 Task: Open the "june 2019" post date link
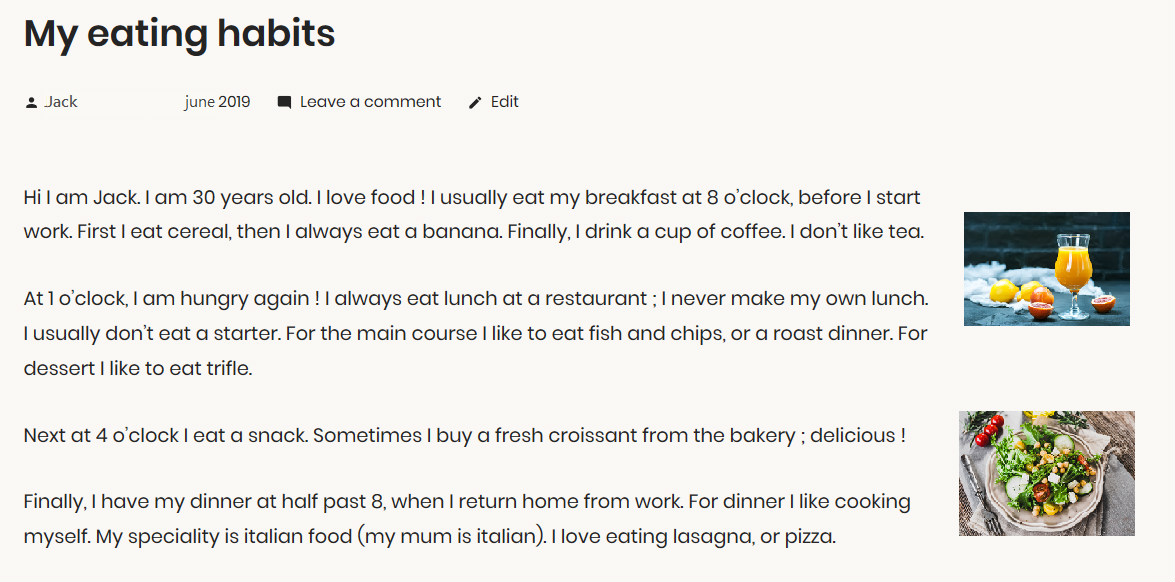click(217, 102)
